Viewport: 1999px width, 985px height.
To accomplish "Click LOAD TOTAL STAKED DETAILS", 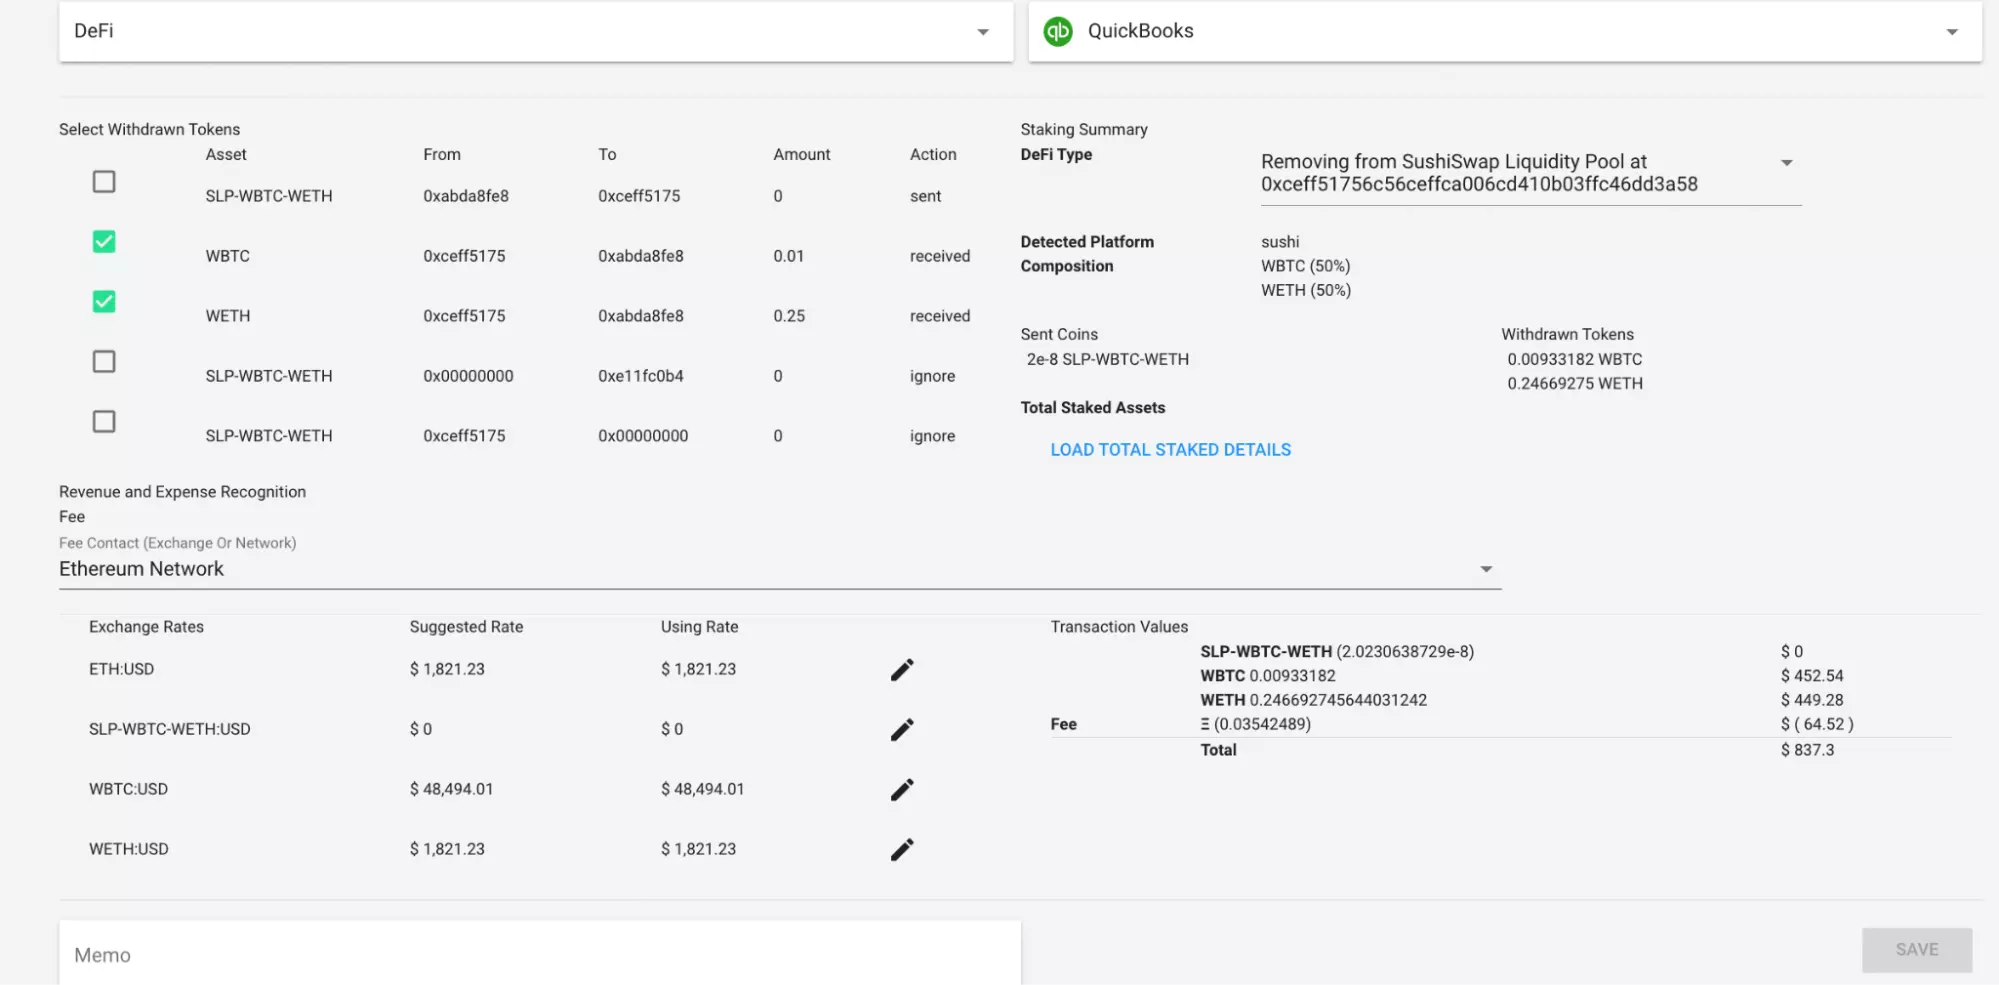I will (1170, 449).
